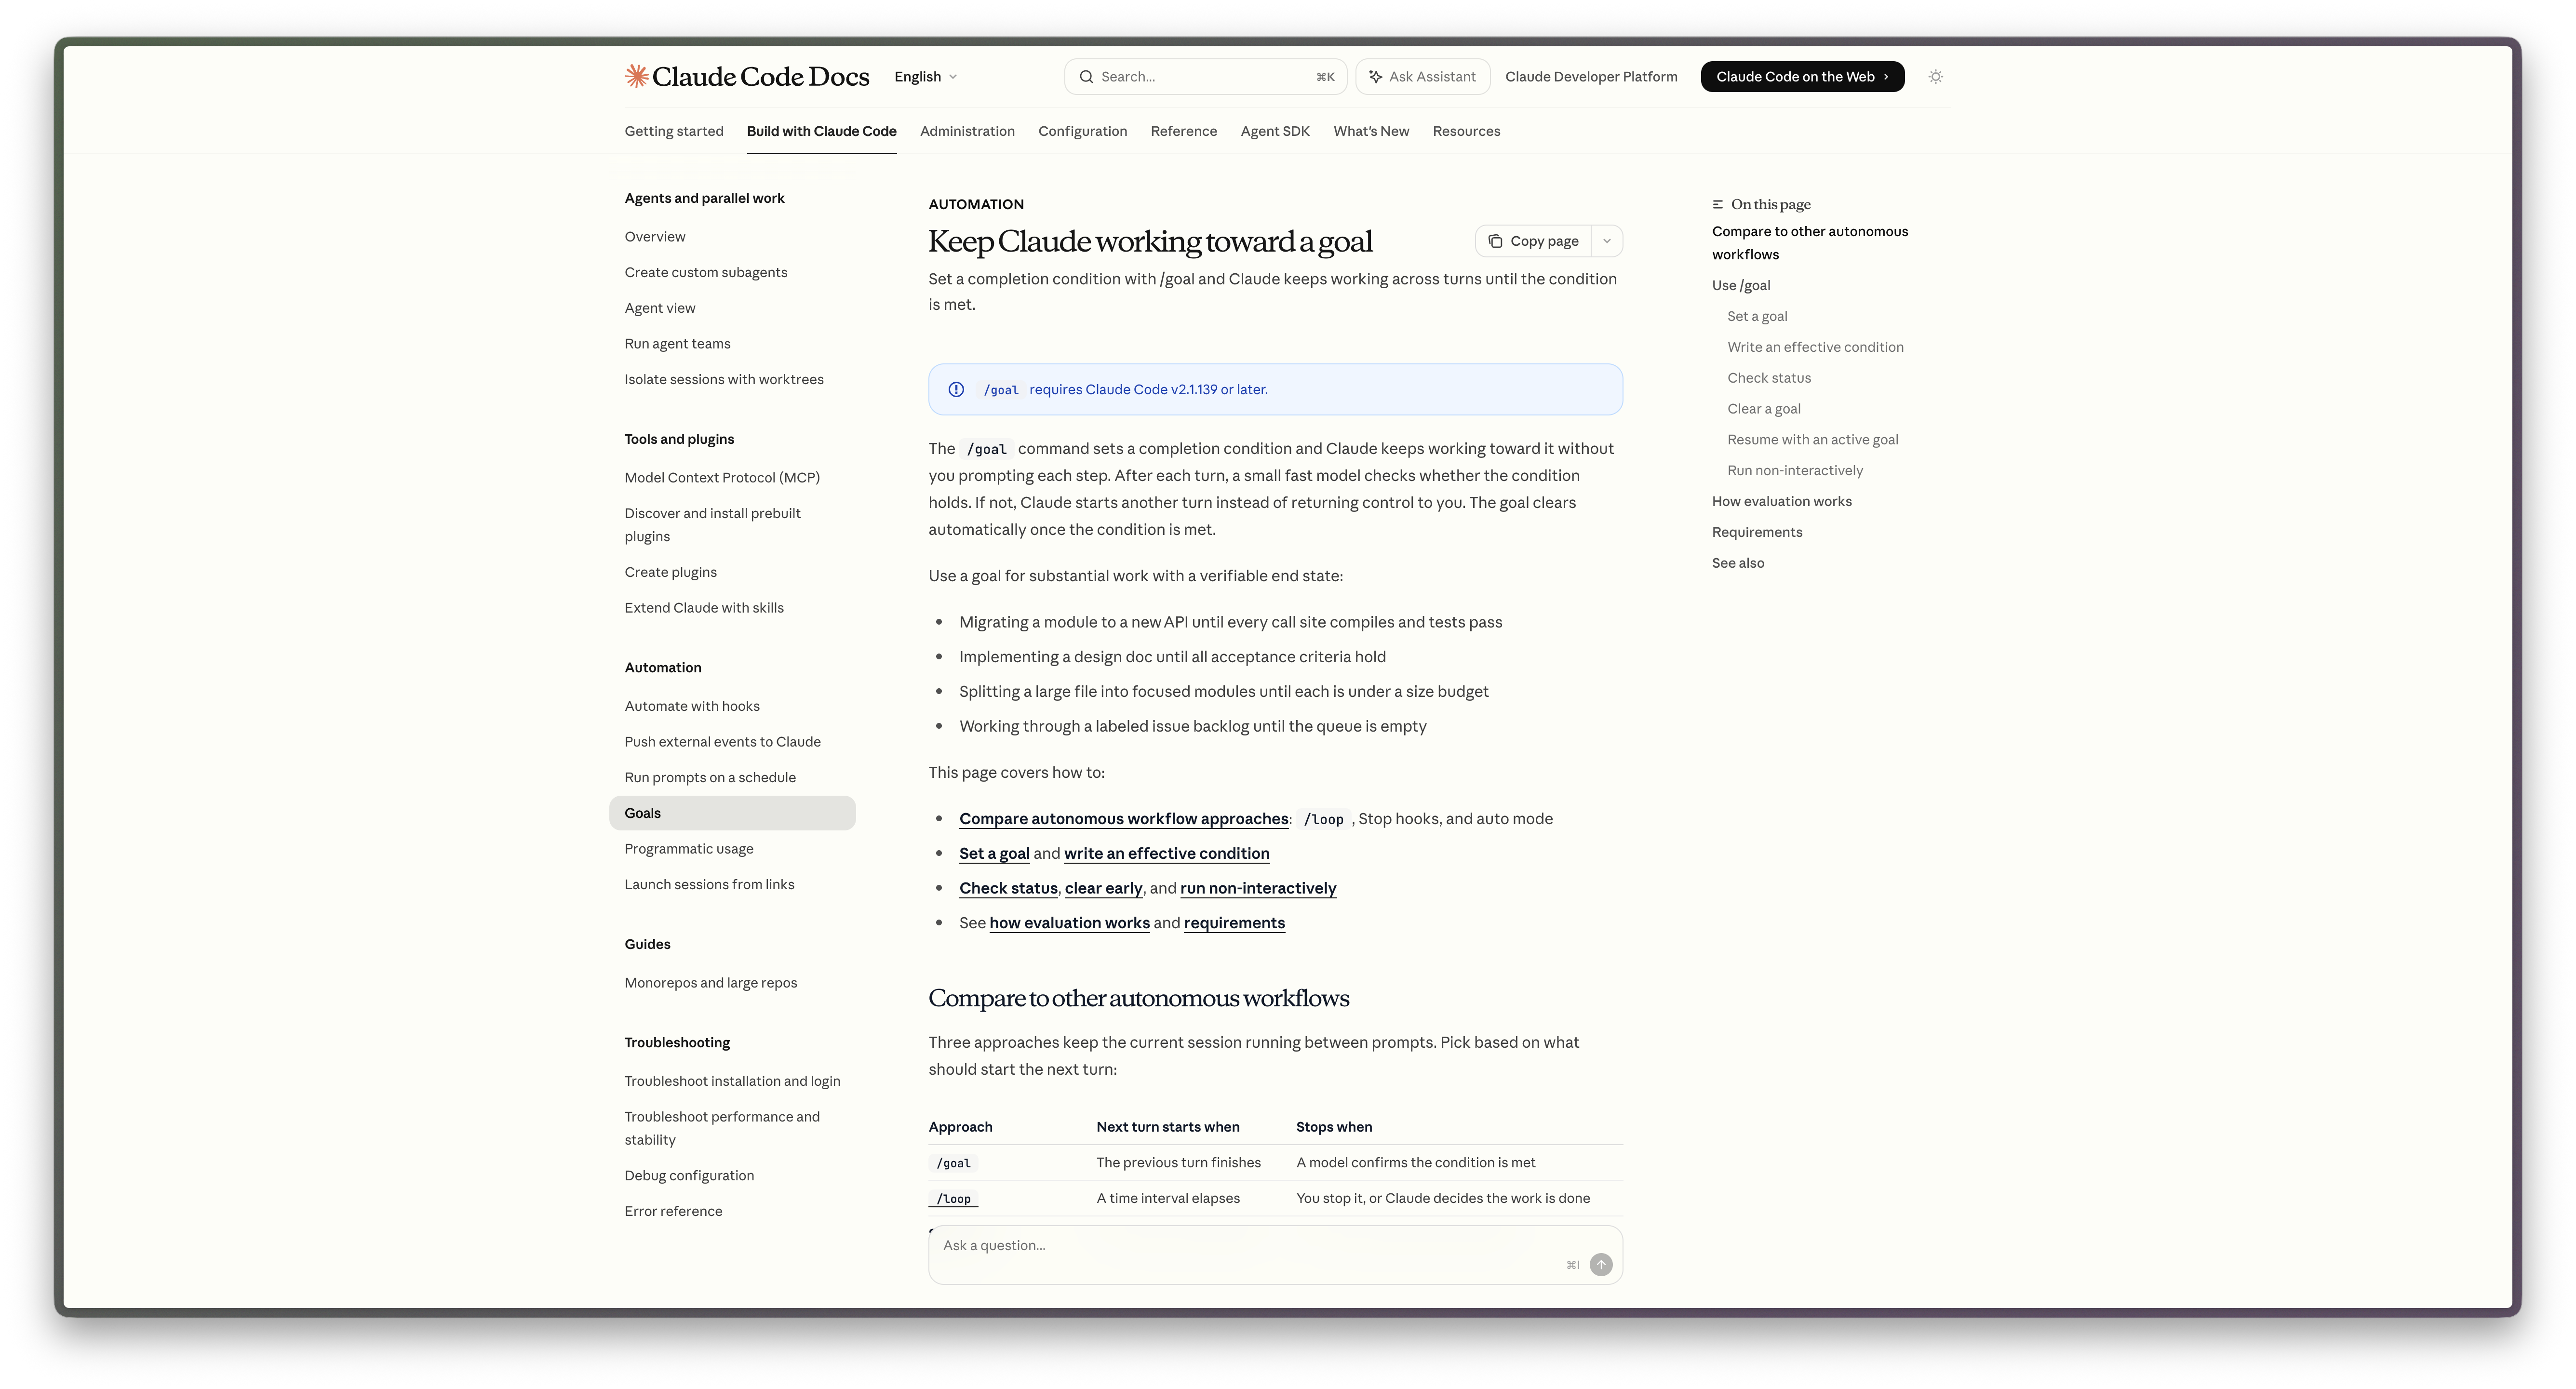Open the English language dropdown

[x=925, y=77]
